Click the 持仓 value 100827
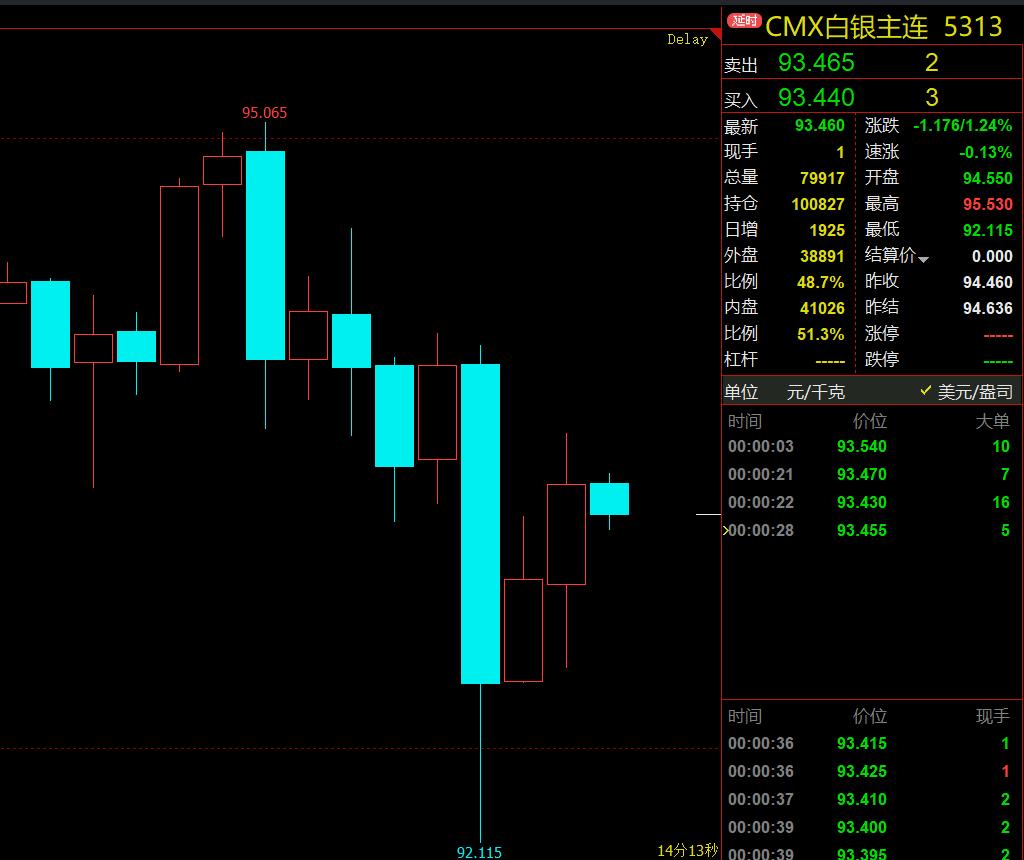Screen dimensions: 1024x860 [x=818, y=204]
